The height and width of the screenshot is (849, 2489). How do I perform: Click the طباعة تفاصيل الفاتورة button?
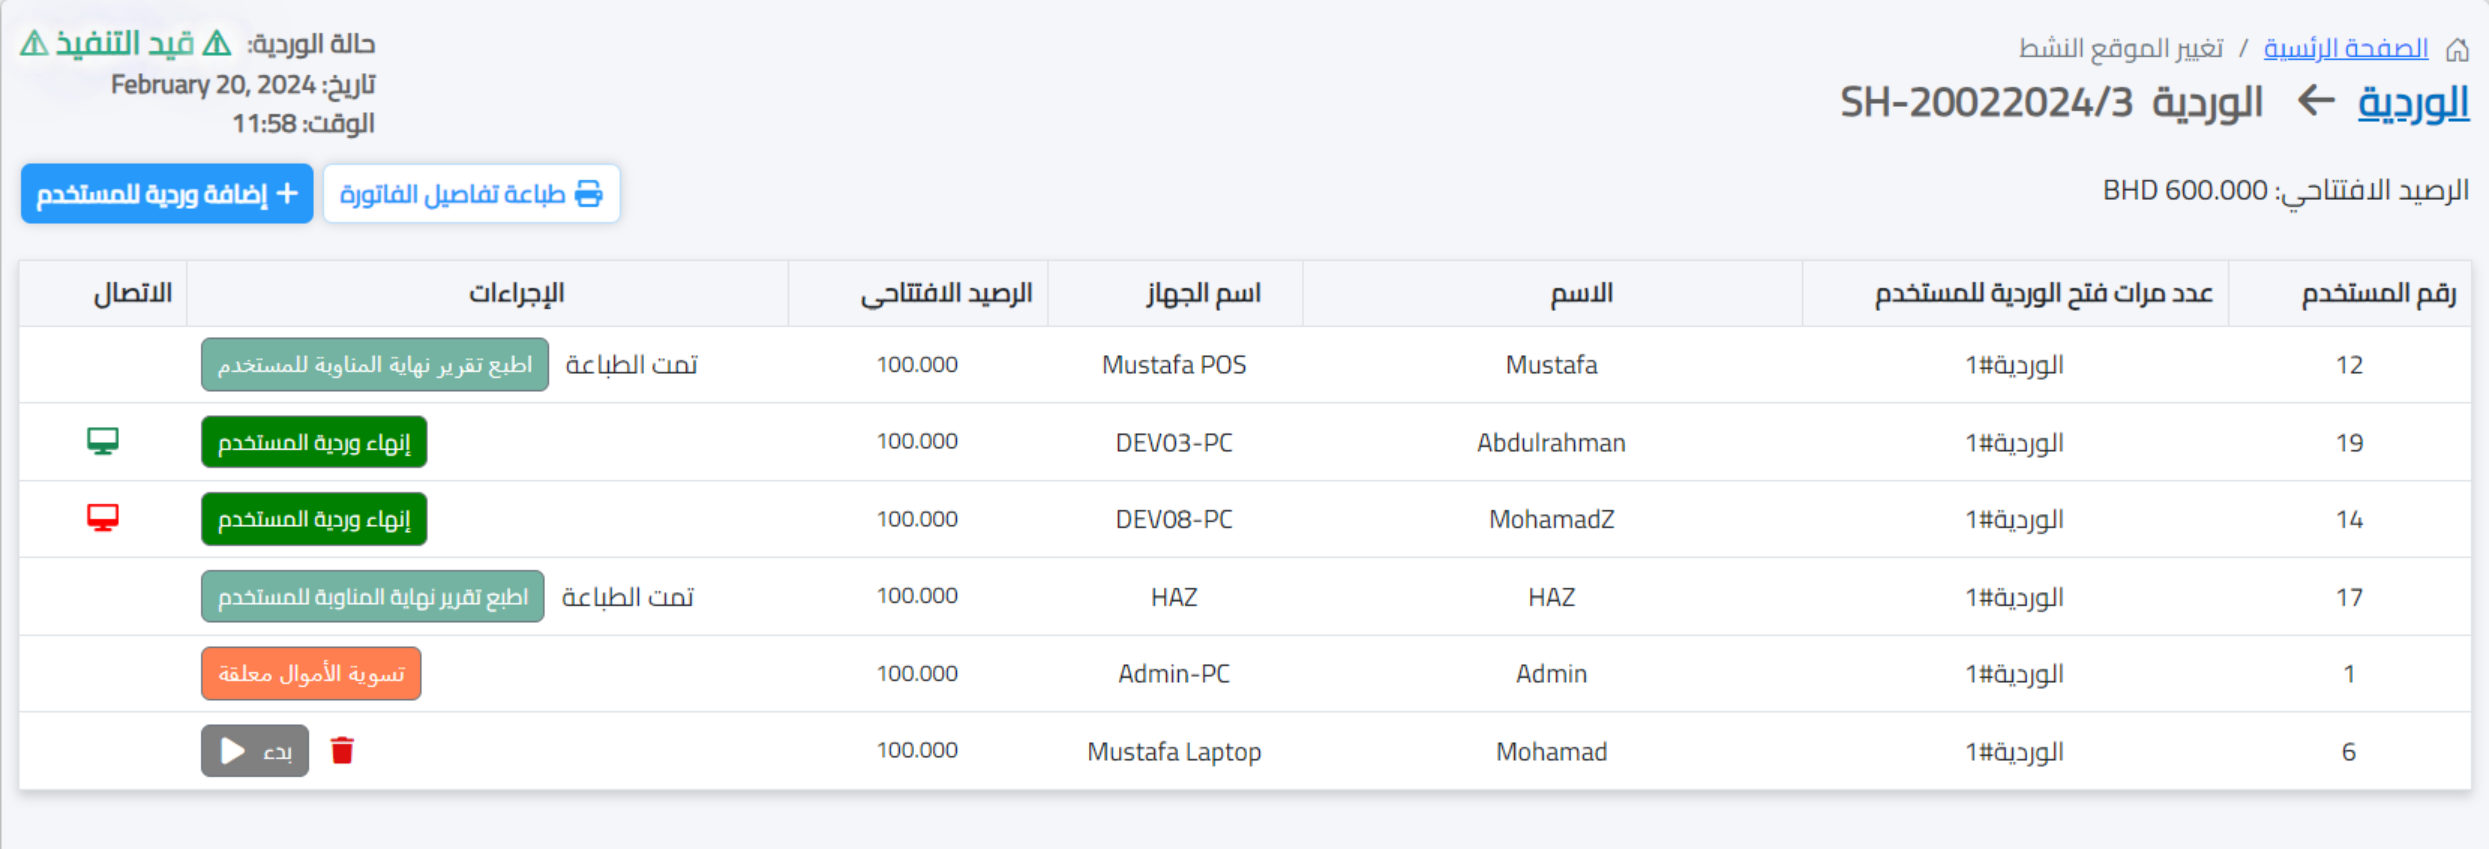click(471, 193)
